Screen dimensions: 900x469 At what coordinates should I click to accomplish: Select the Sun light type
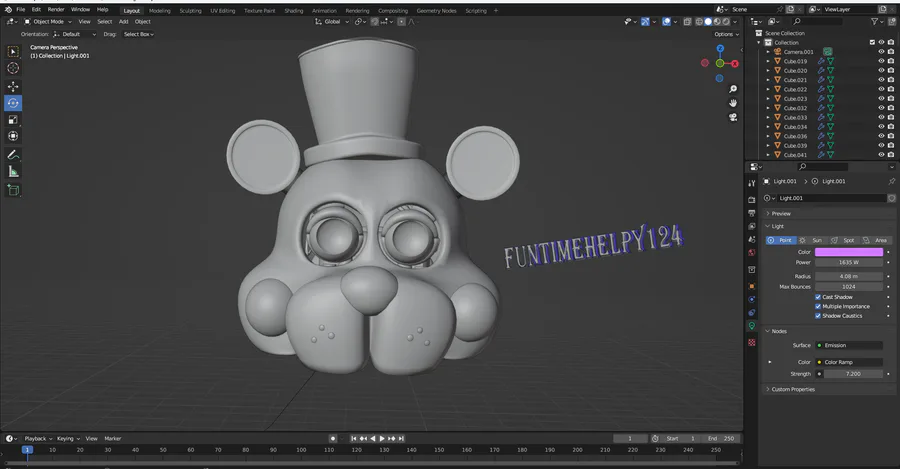[x=812, y=241]
